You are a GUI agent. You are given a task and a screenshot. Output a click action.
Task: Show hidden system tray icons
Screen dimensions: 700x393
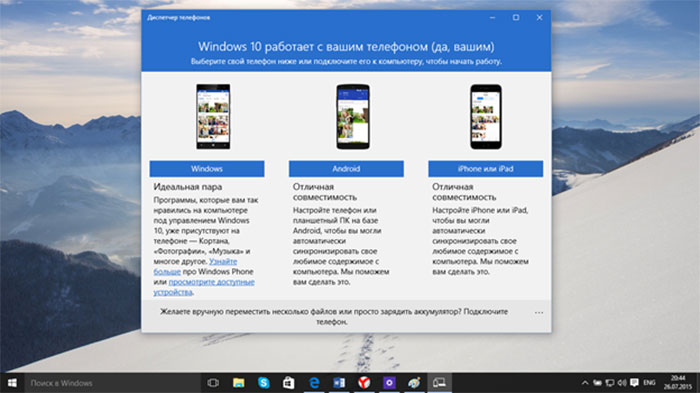pyautogui.click(x=585, y=383)
